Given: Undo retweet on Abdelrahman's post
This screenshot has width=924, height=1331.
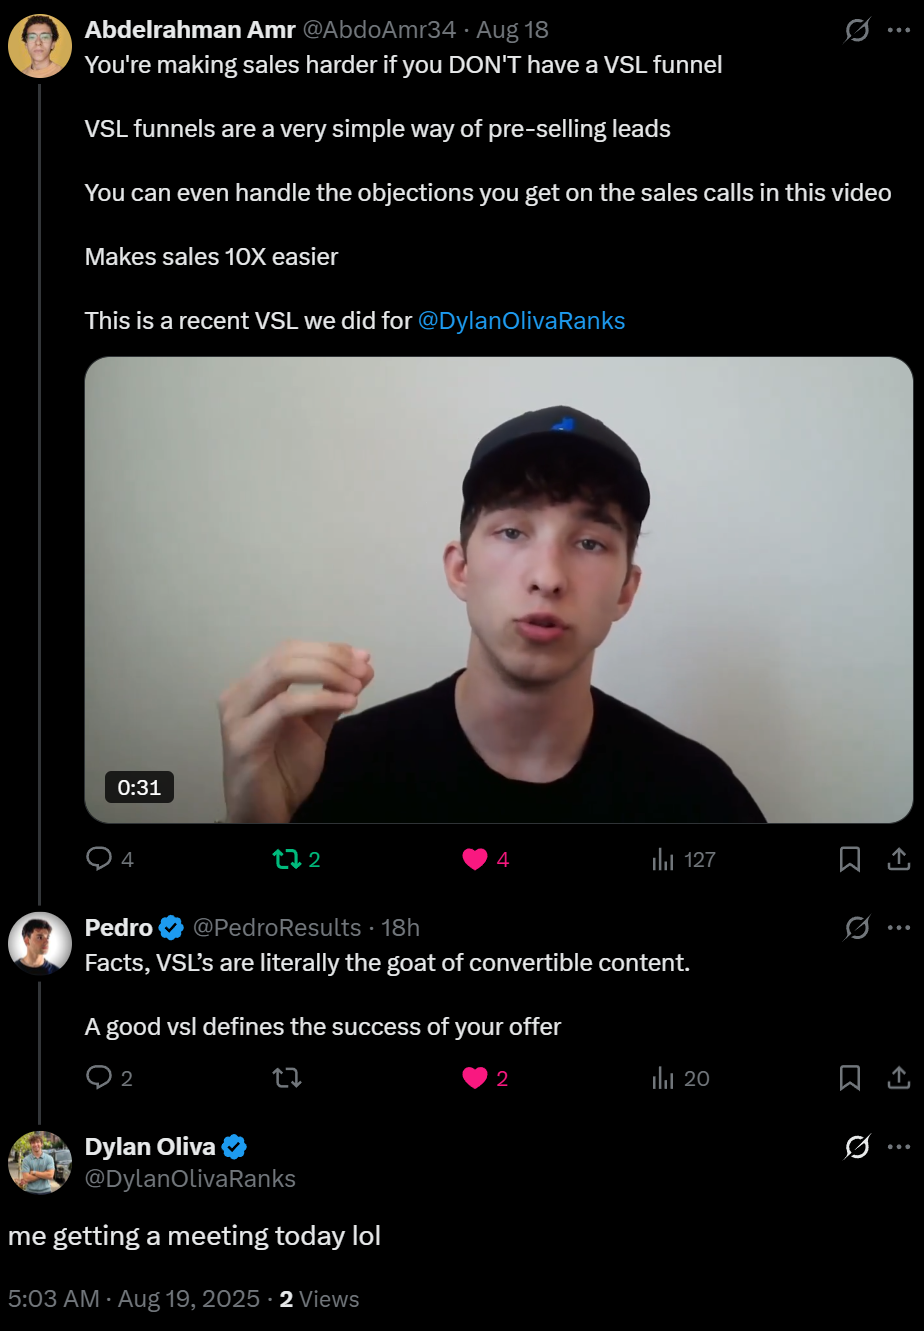Looking at the screenshot, I should pos(287,859).
